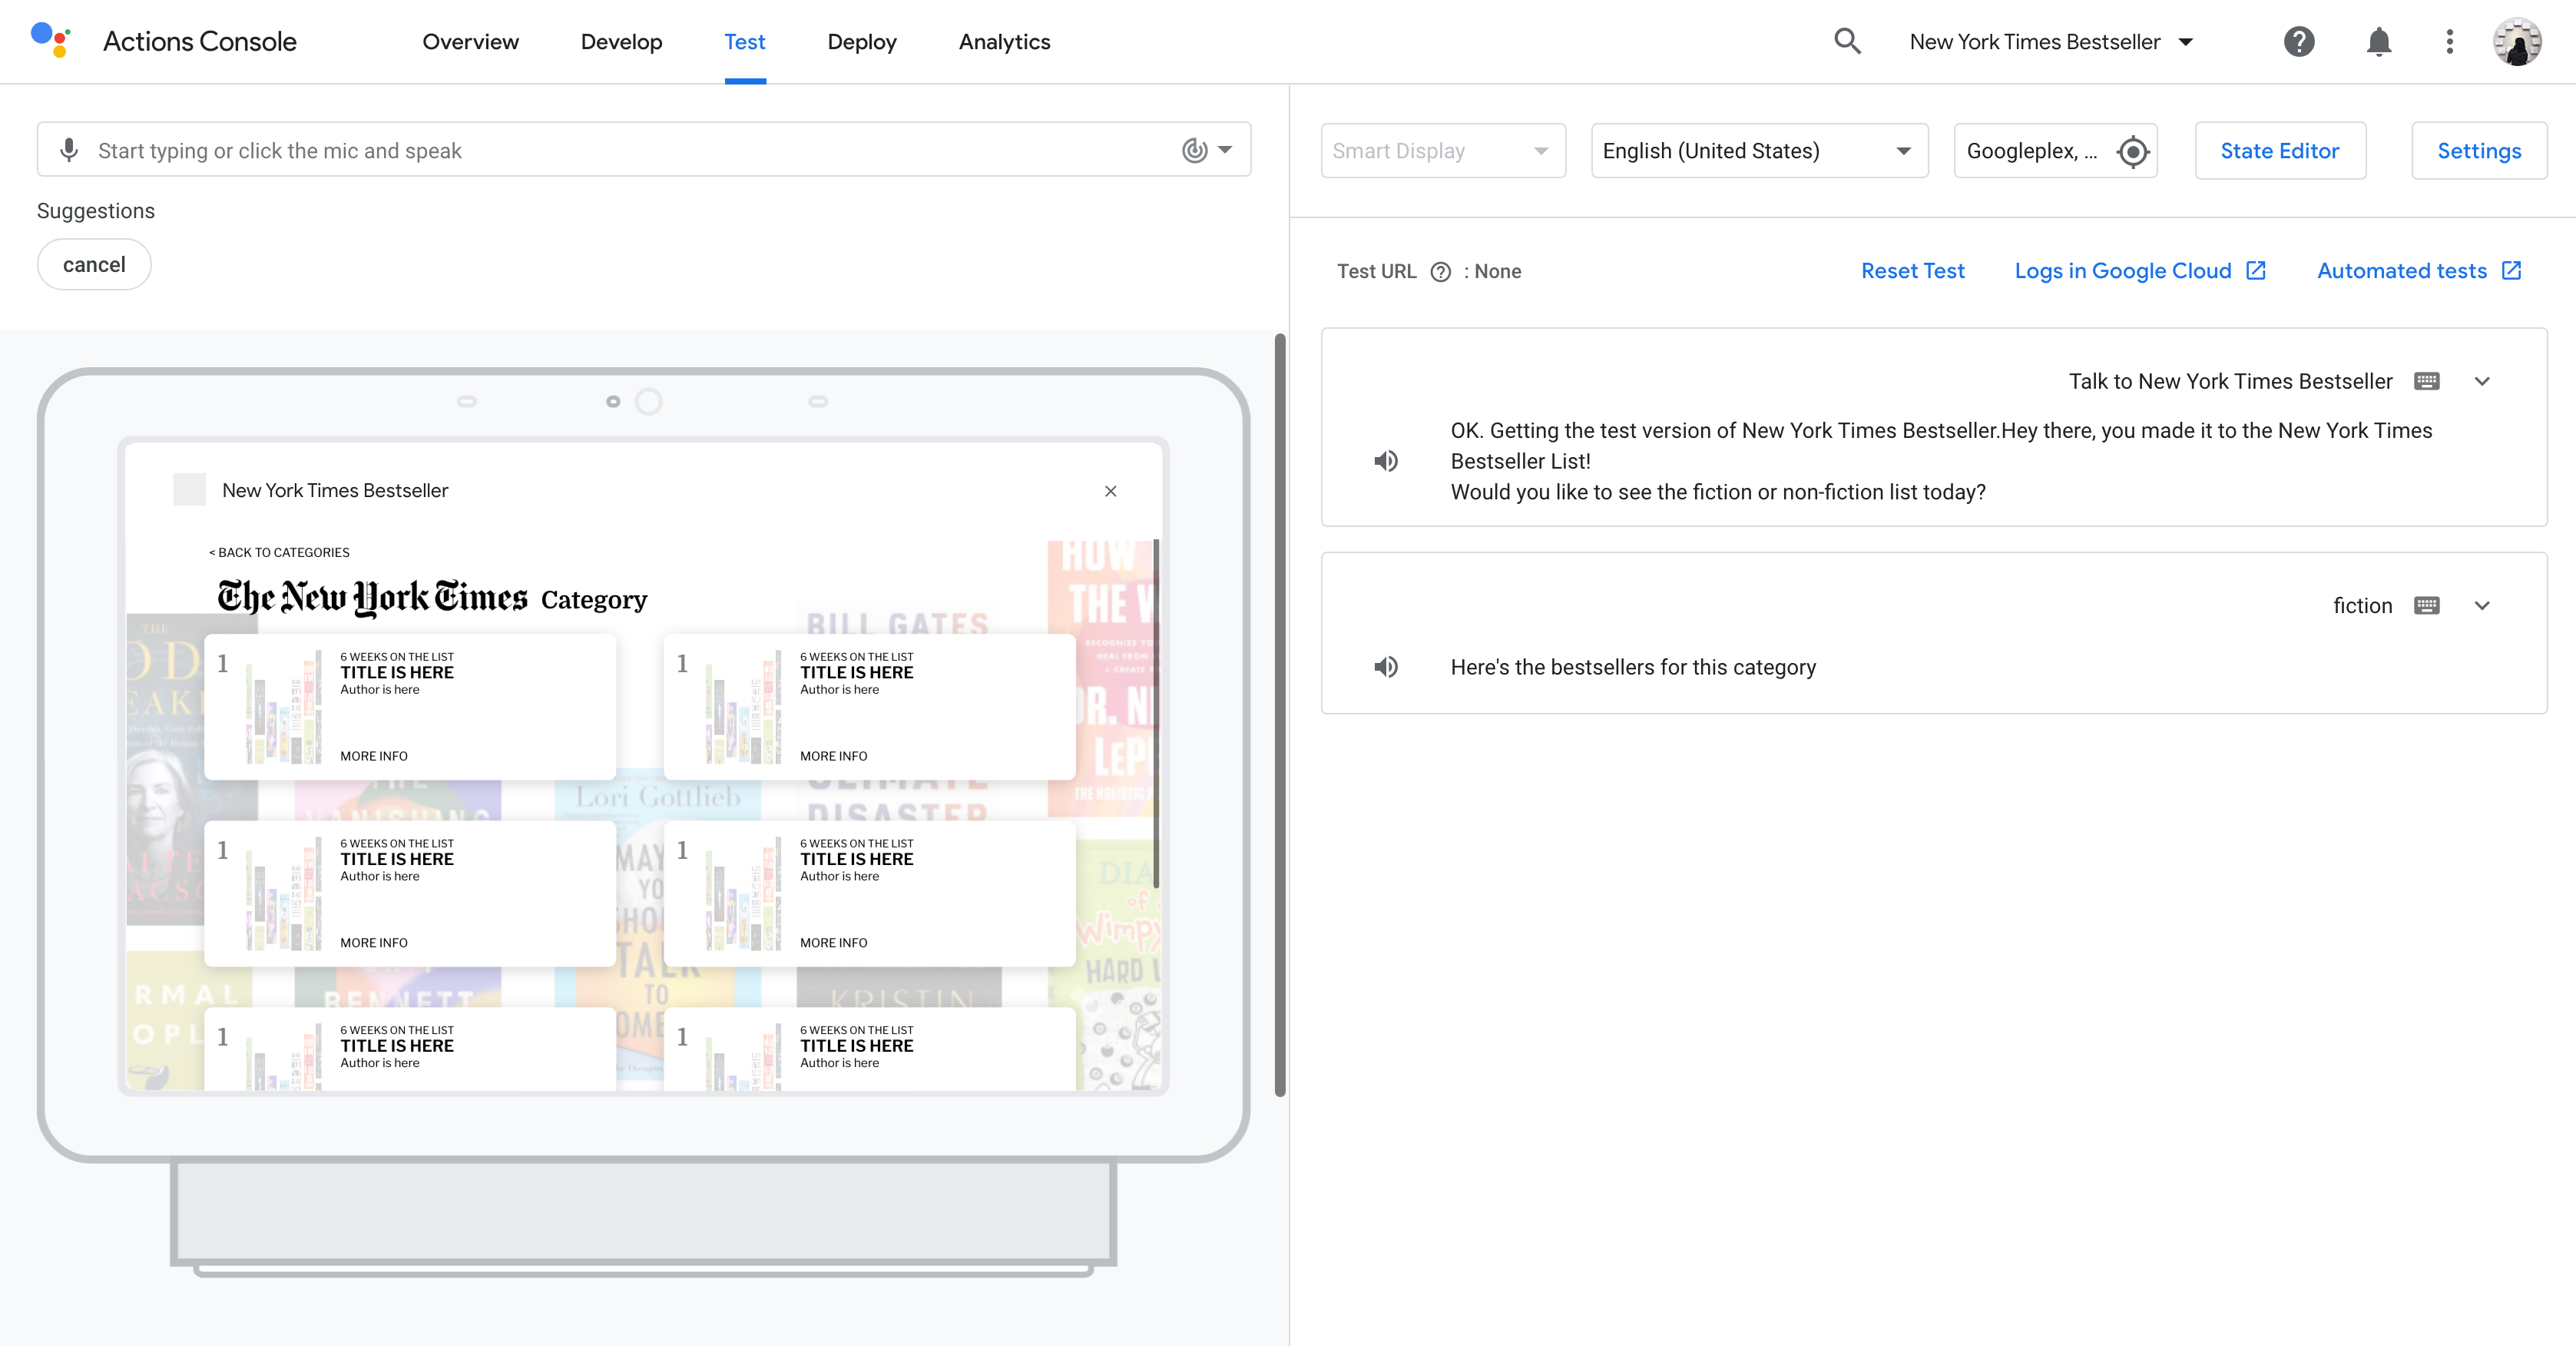Screen dimensions: 2576x1346
Task: Click the Reset Test link
Action: (x=1912, y=271)
